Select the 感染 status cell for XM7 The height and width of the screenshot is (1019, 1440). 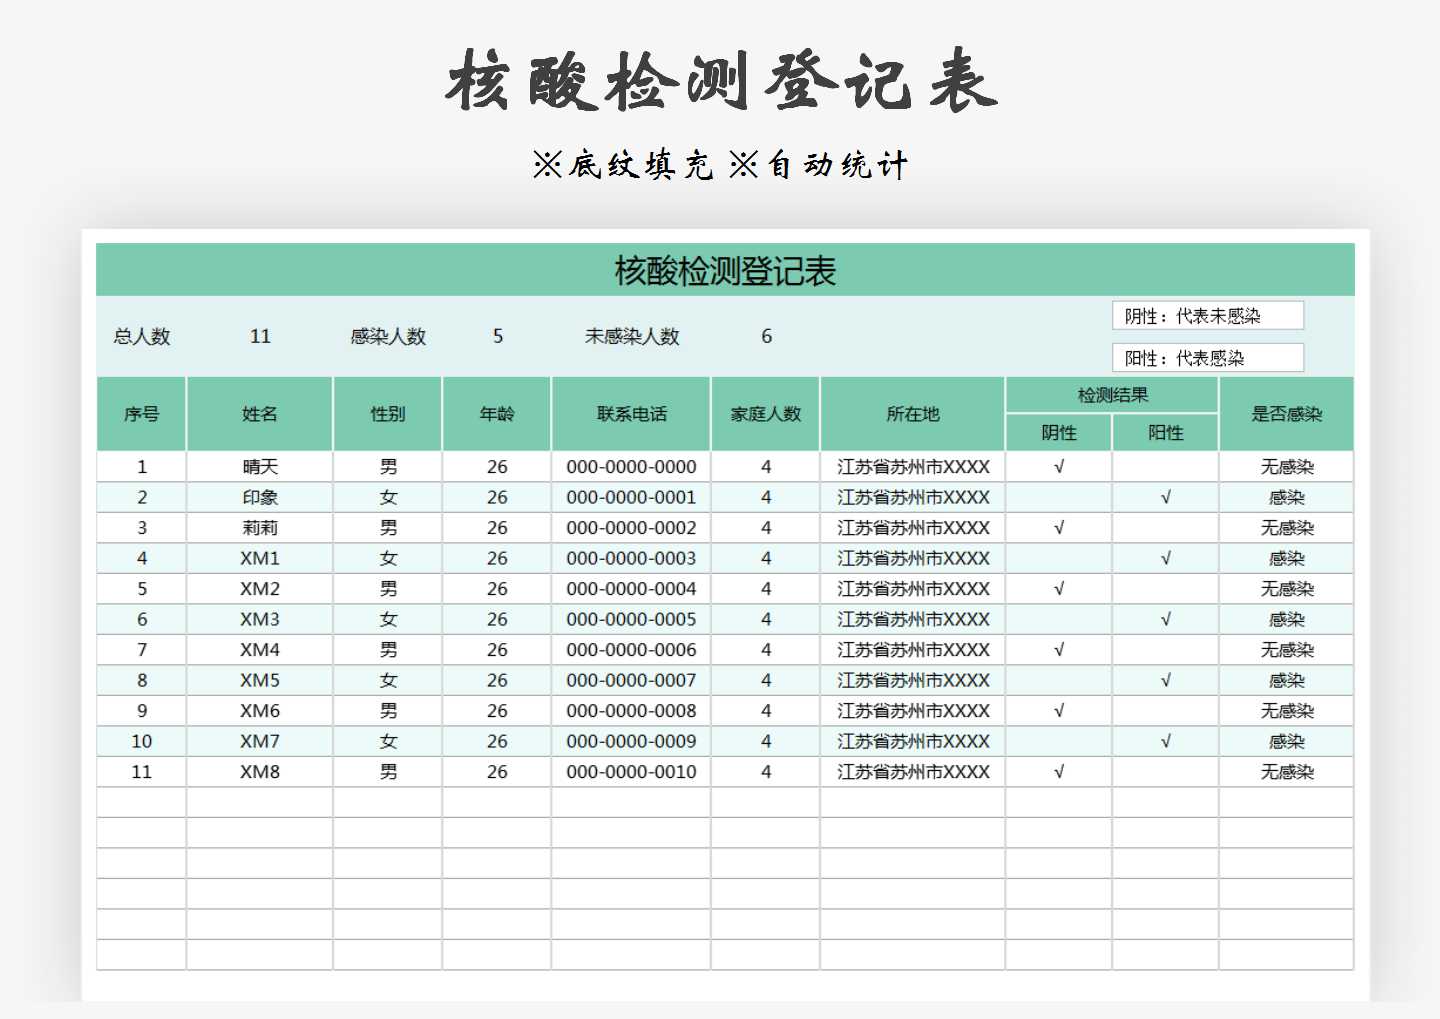(x=1287, y=741)
